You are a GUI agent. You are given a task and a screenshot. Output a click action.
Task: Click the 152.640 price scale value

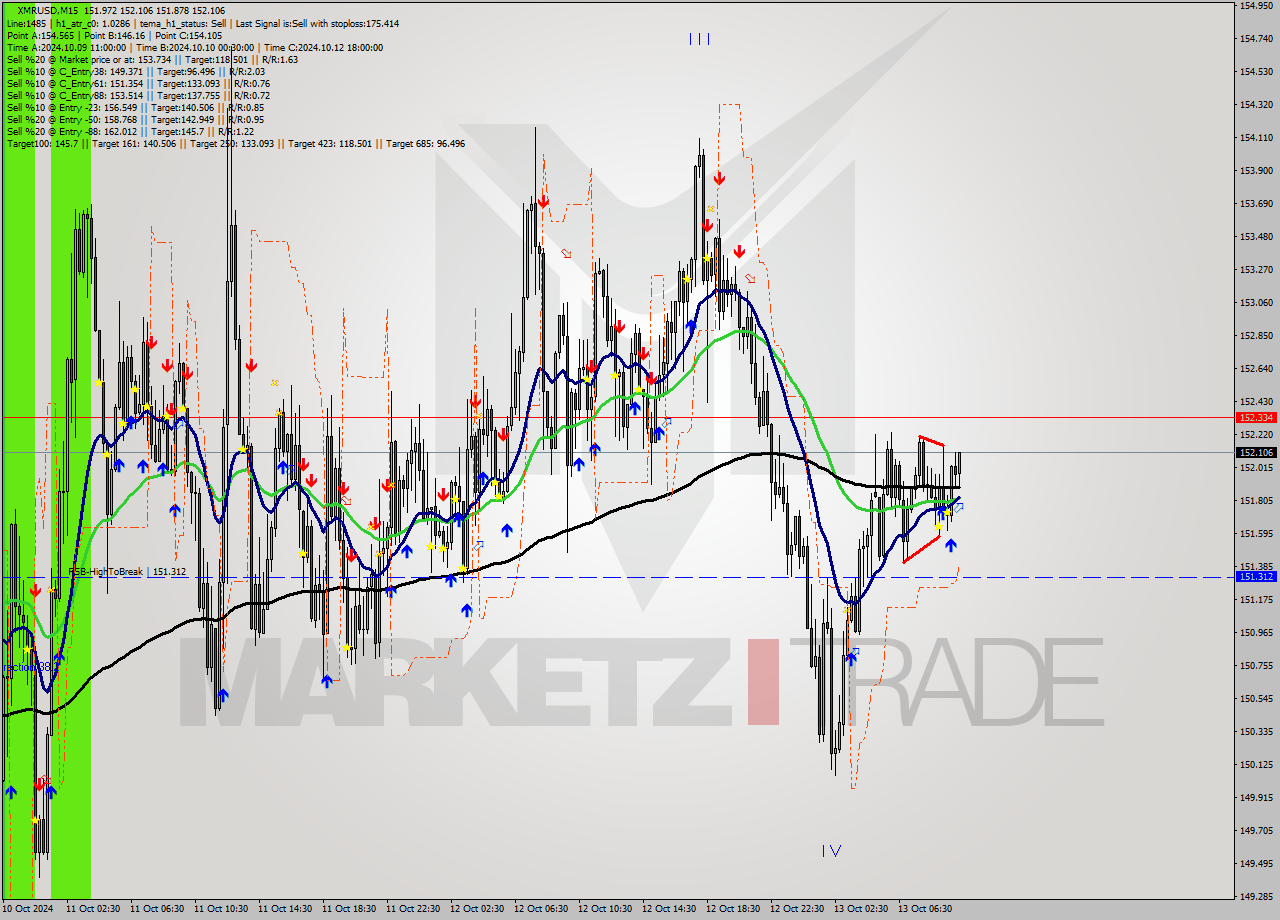(x=1255, y=368)
